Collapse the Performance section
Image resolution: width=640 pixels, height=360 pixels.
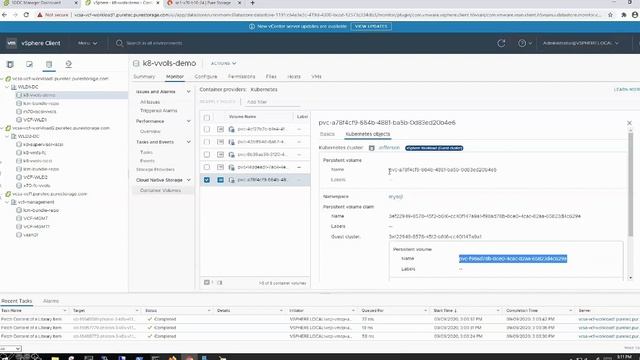189,121
